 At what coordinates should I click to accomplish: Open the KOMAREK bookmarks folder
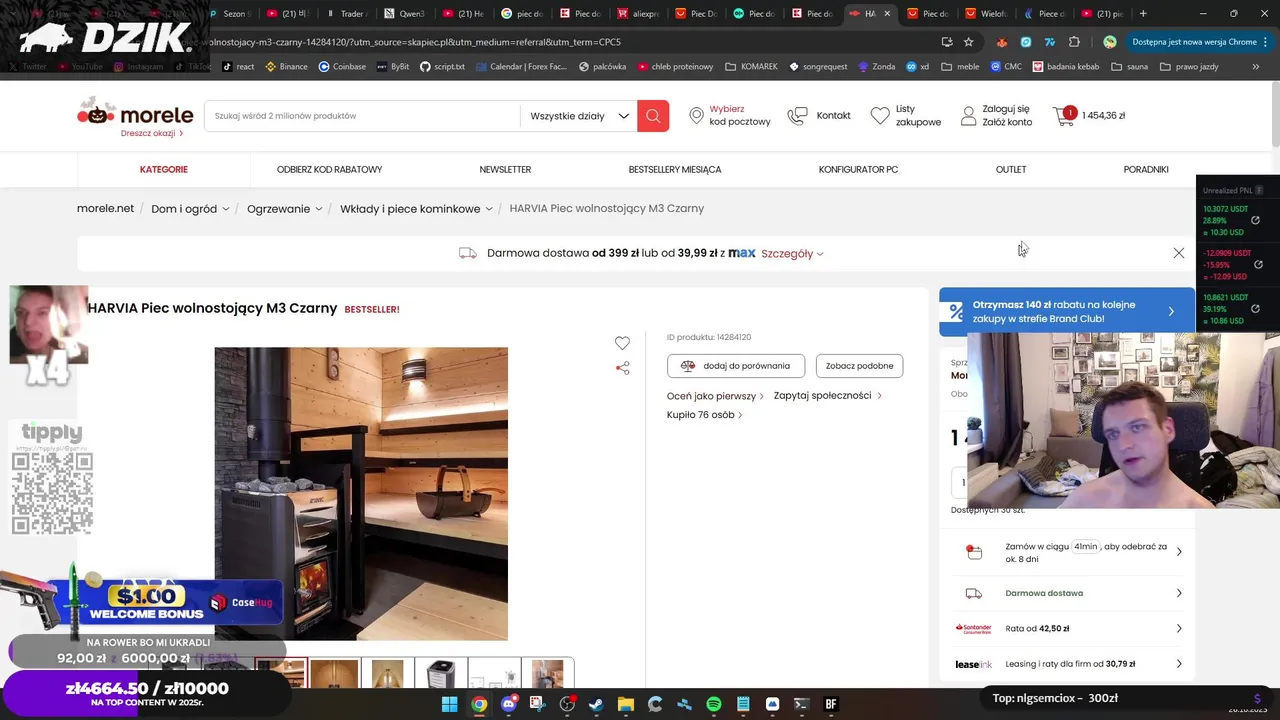[751, 67]
